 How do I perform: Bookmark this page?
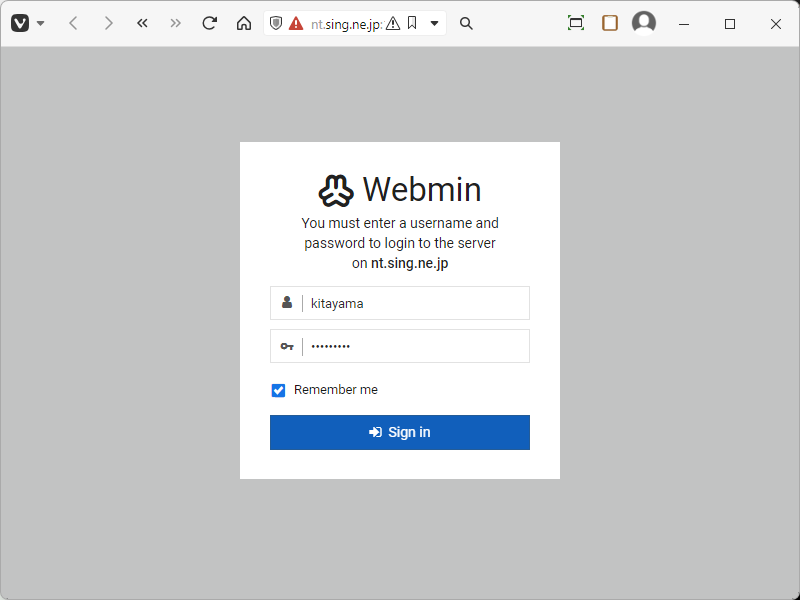(412, 23)
